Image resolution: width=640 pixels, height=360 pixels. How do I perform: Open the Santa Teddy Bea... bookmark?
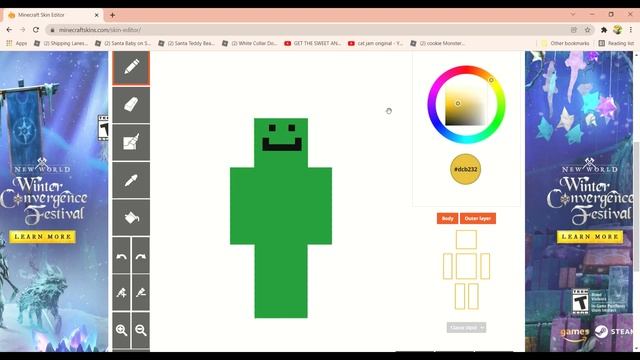(x=187, y=43)
